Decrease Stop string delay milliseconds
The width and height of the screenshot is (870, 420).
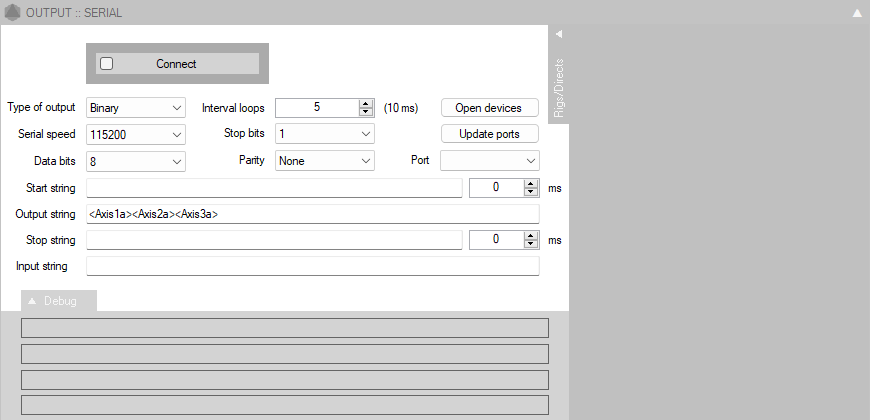531,244
